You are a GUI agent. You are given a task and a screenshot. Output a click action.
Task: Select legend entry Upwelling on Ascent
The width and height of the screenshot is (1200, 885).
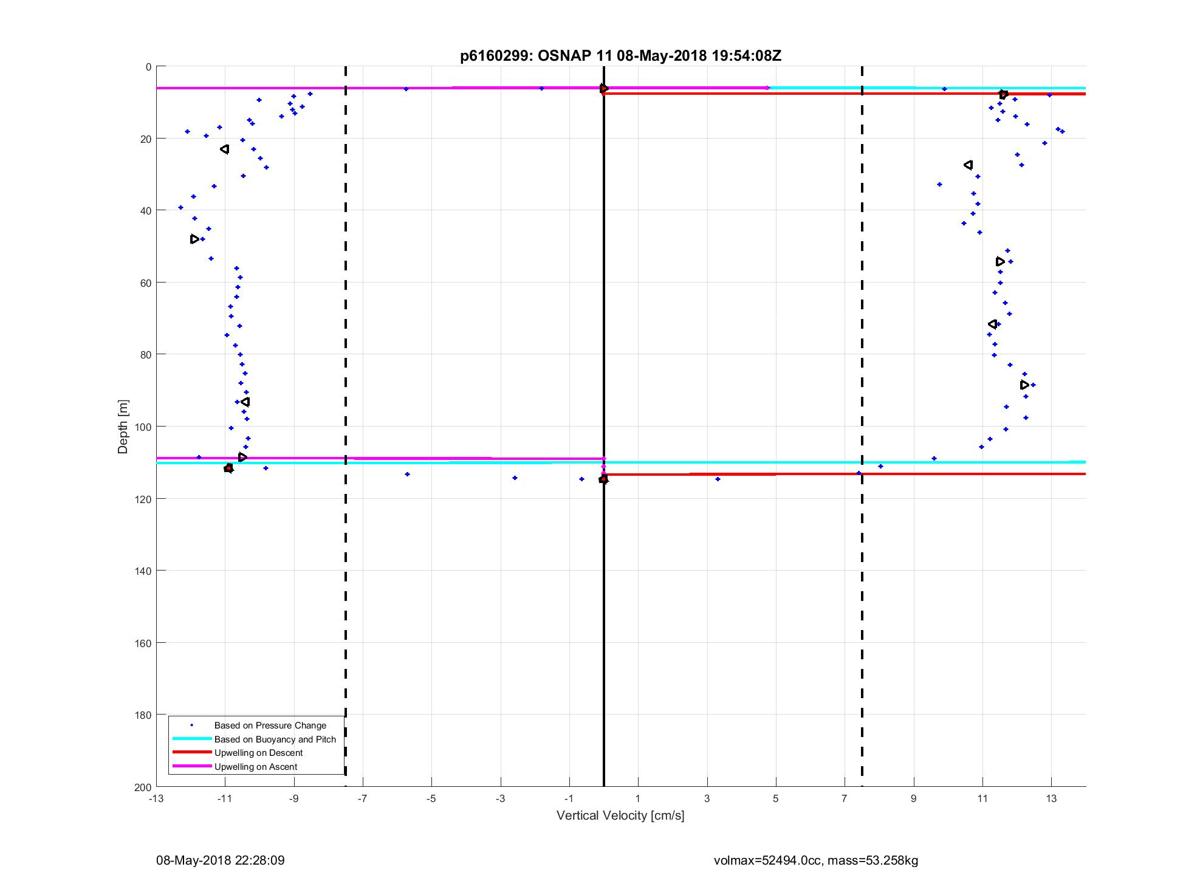(256, 767)
